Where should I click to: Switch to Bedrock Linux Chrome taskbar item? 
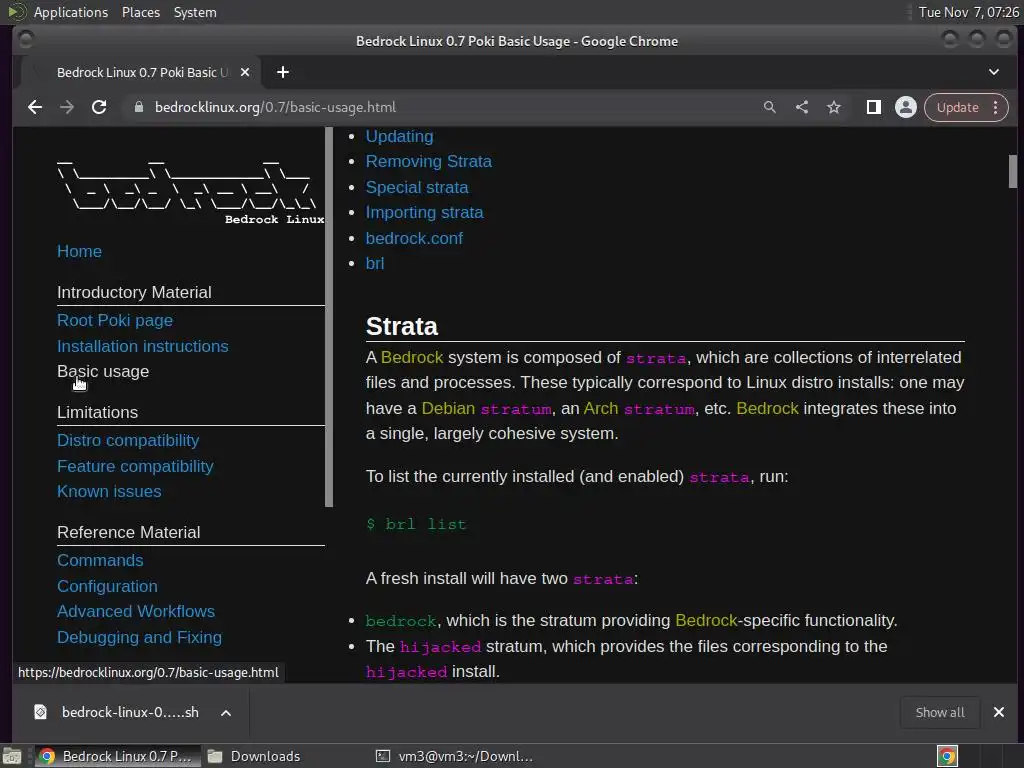point(116,756)
